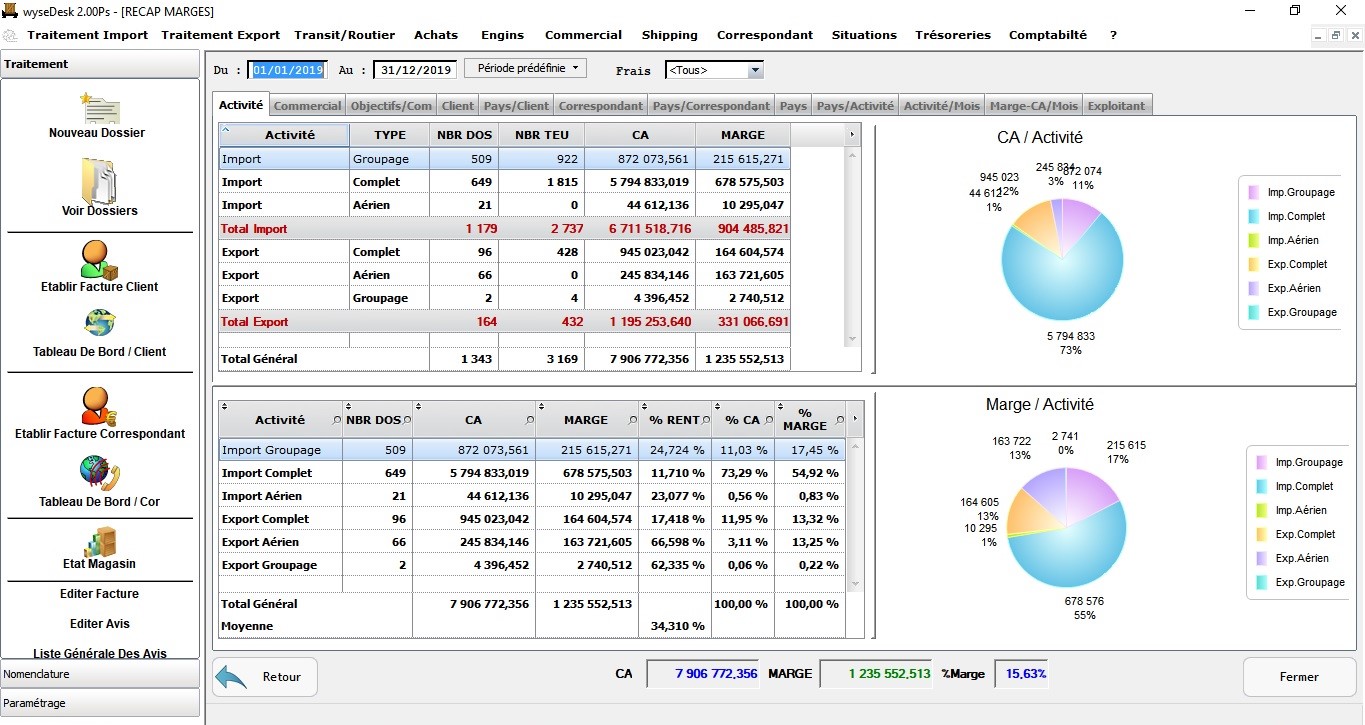1365x725 pixels.
Task: Click the Du start date field
Action: [288, 70]
